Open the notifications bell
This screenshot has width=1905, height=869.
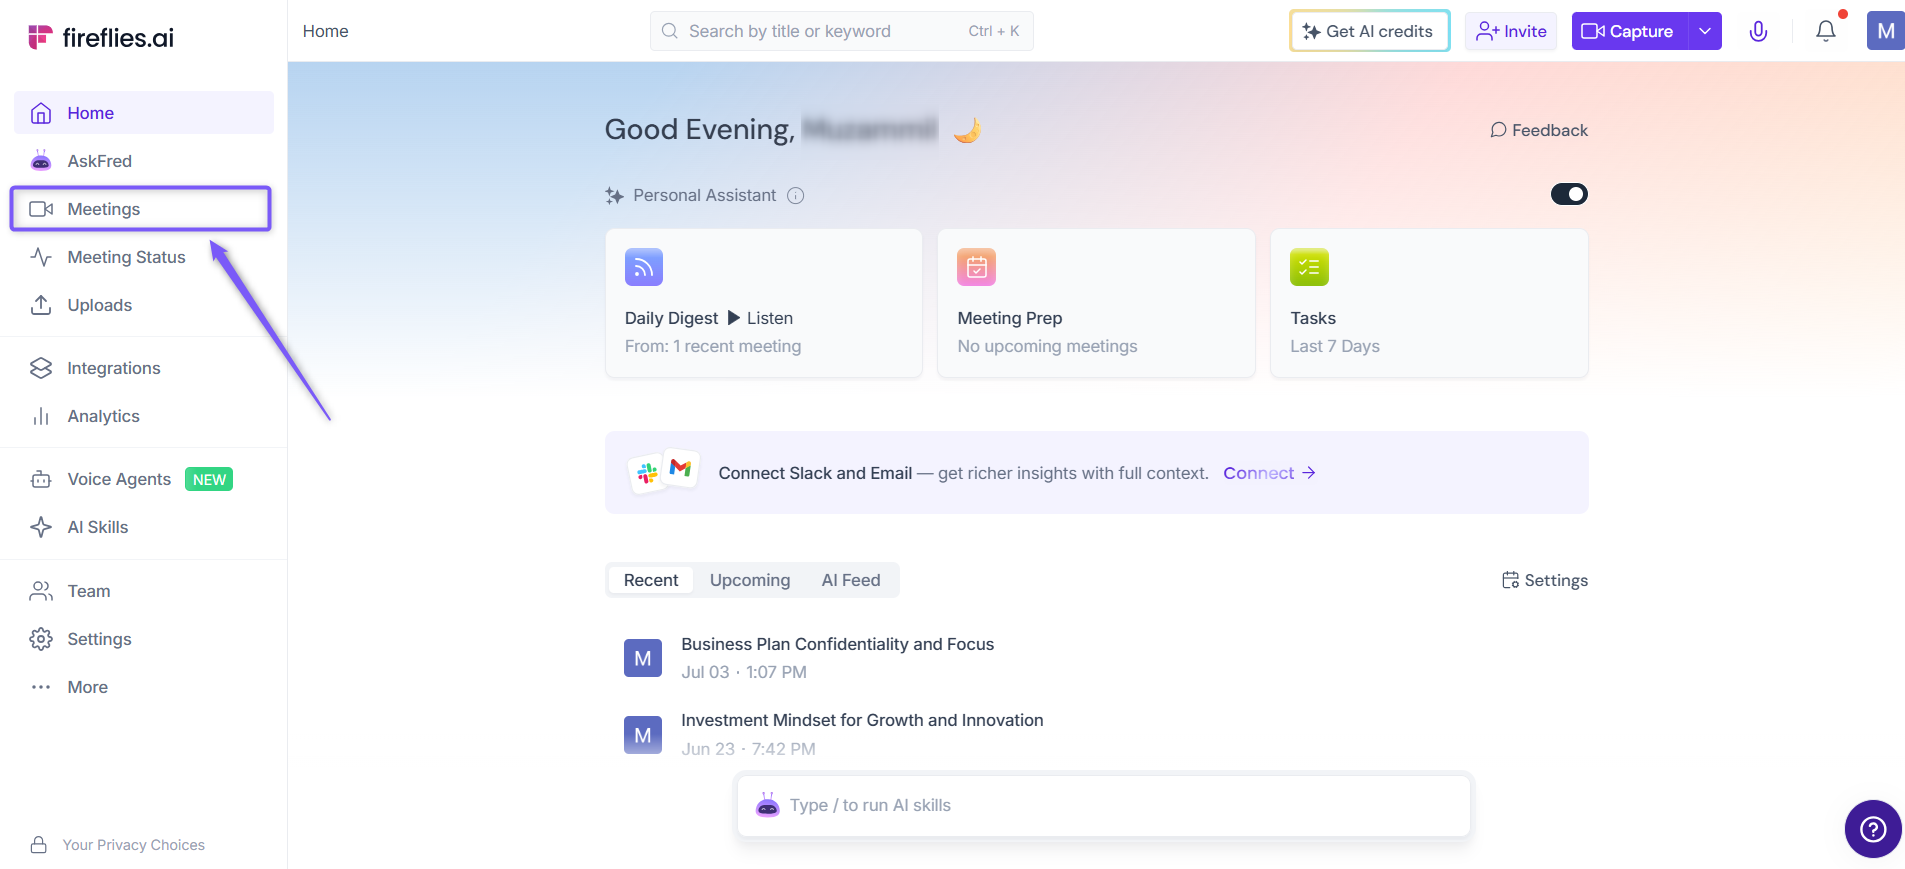point(1826,31)
